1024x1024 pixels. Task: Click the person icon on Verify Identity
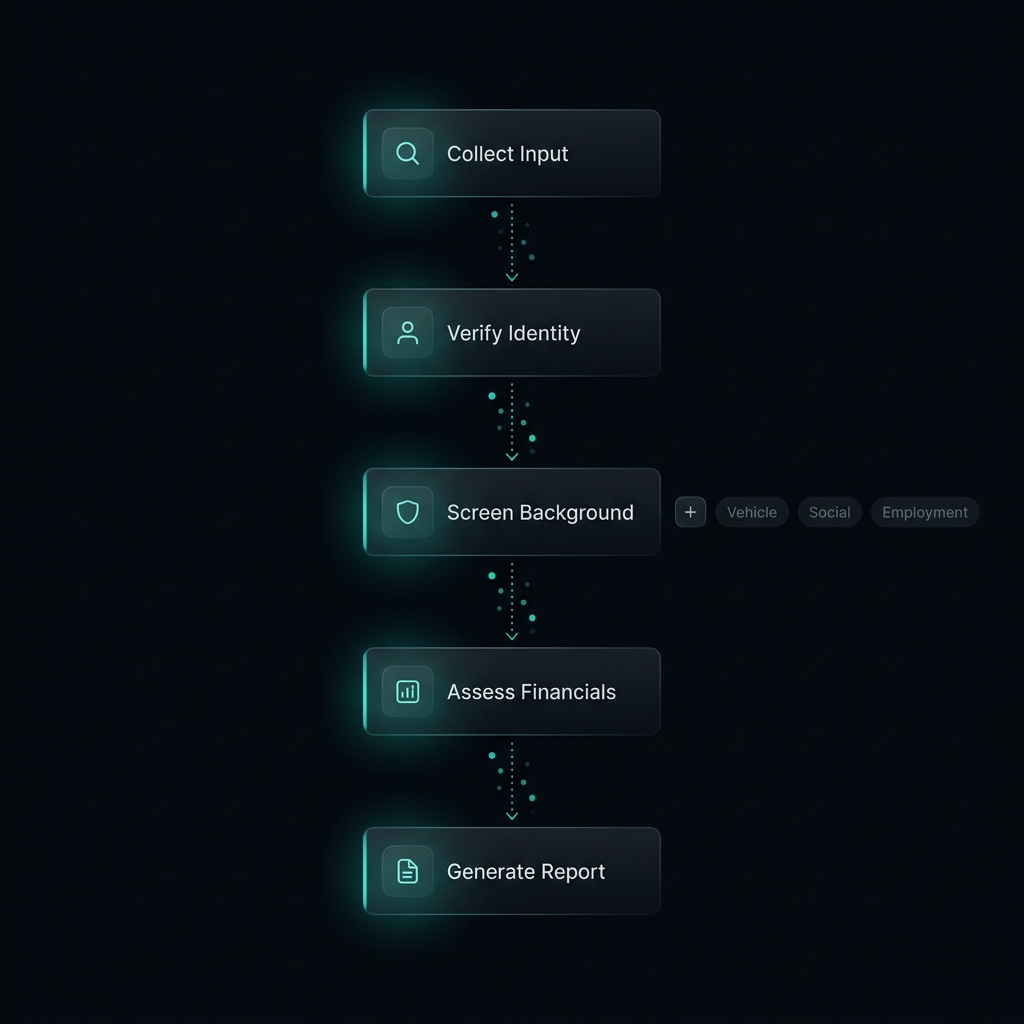[408, 333]
